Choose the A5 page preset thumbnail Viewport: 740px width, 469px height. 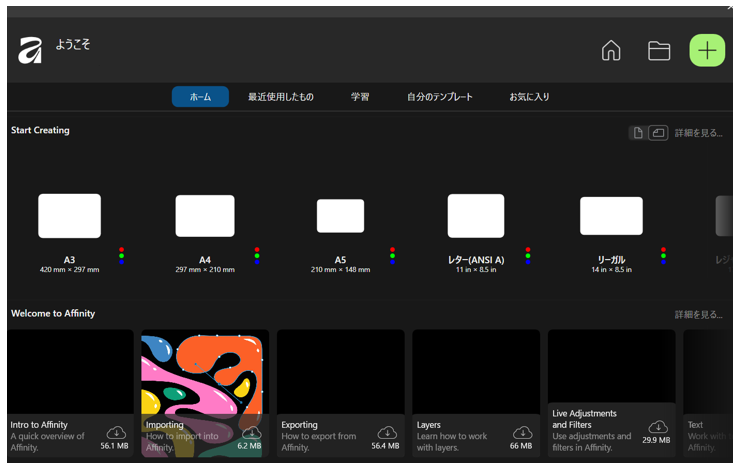[x=340, y=216]
